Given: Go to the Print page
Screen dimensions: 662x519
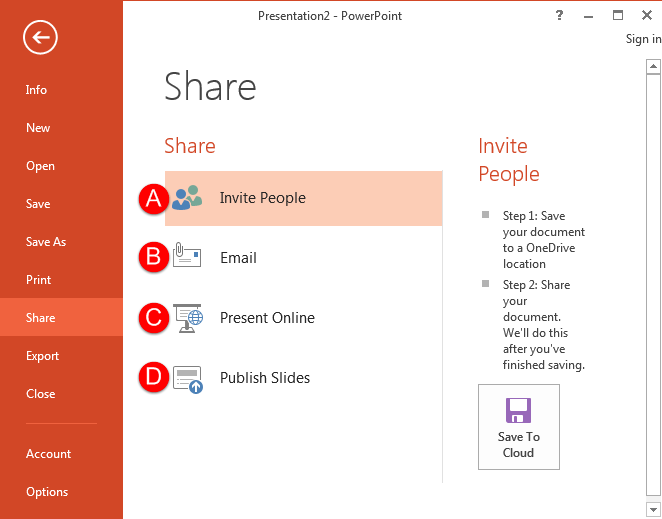Looking at the screenshot, I should click(x=61, y=280).
